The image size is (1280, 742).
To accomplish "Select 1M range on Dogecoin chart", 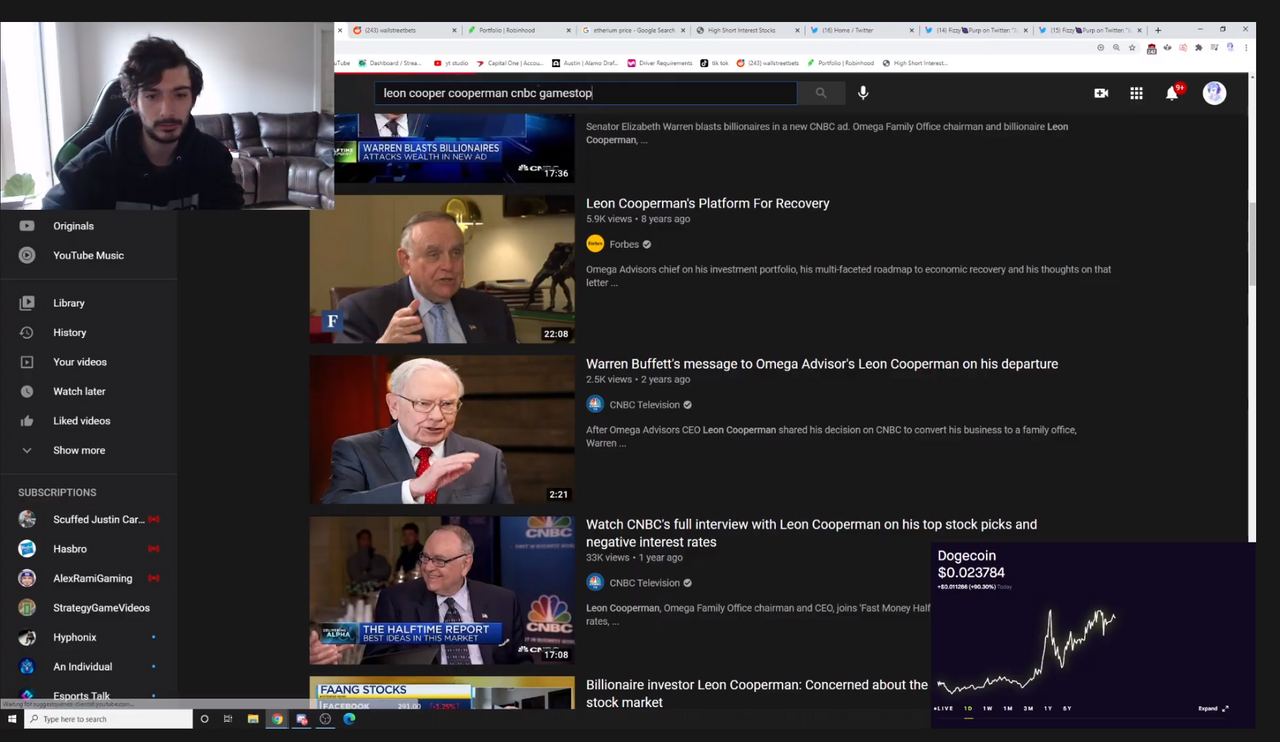I will (1008, 708).
